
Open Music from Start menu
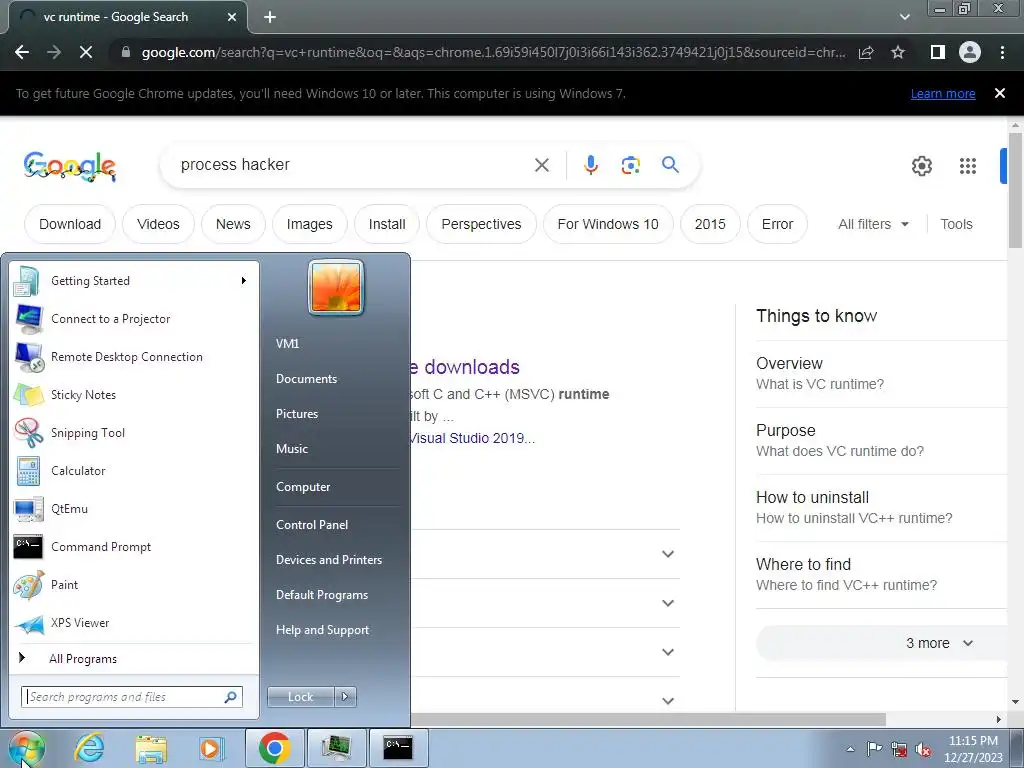pyautogui.click(x=291, y=449)
